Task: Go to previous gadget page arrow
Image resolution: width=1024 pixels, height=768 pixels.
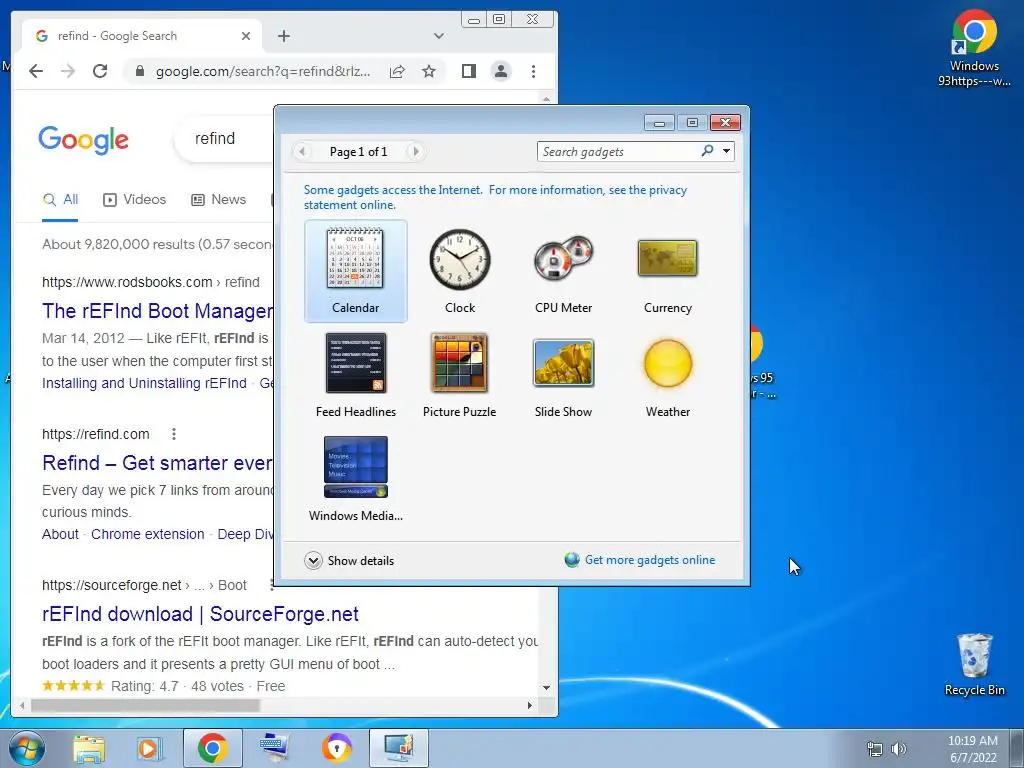Action: 302,152
